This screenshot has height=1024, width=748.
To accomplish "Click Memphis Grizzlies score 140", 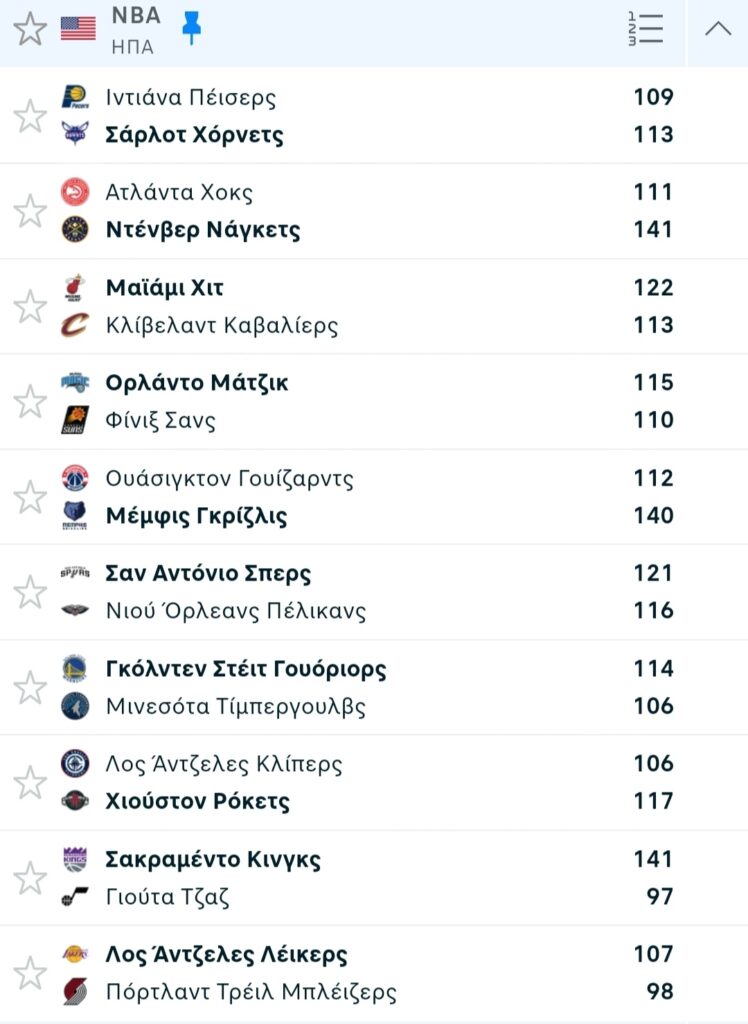I will [653, 516].
